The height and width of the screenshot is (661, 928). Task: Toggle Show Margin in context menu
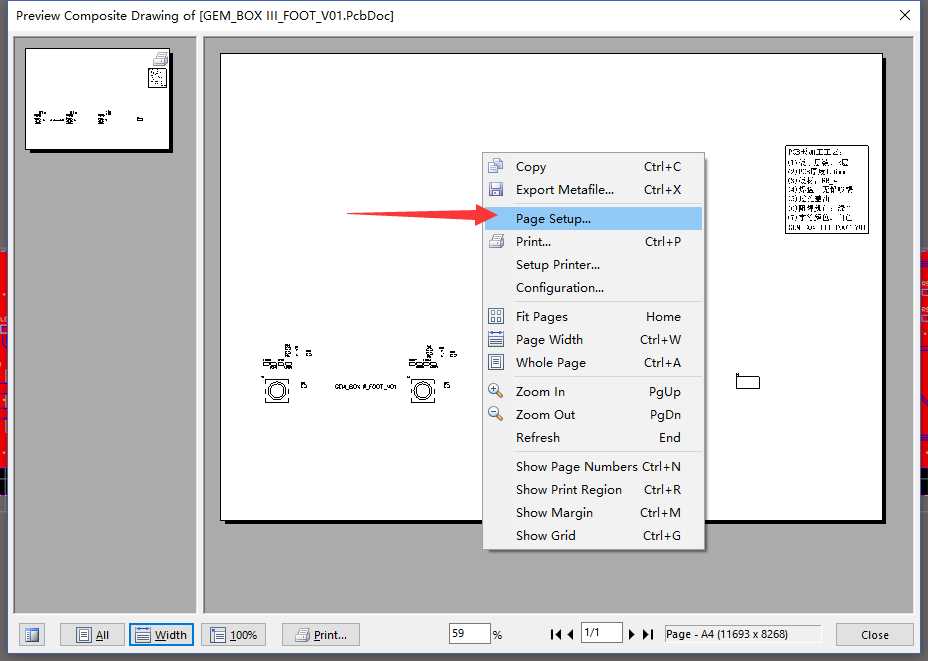click(593, 512)
